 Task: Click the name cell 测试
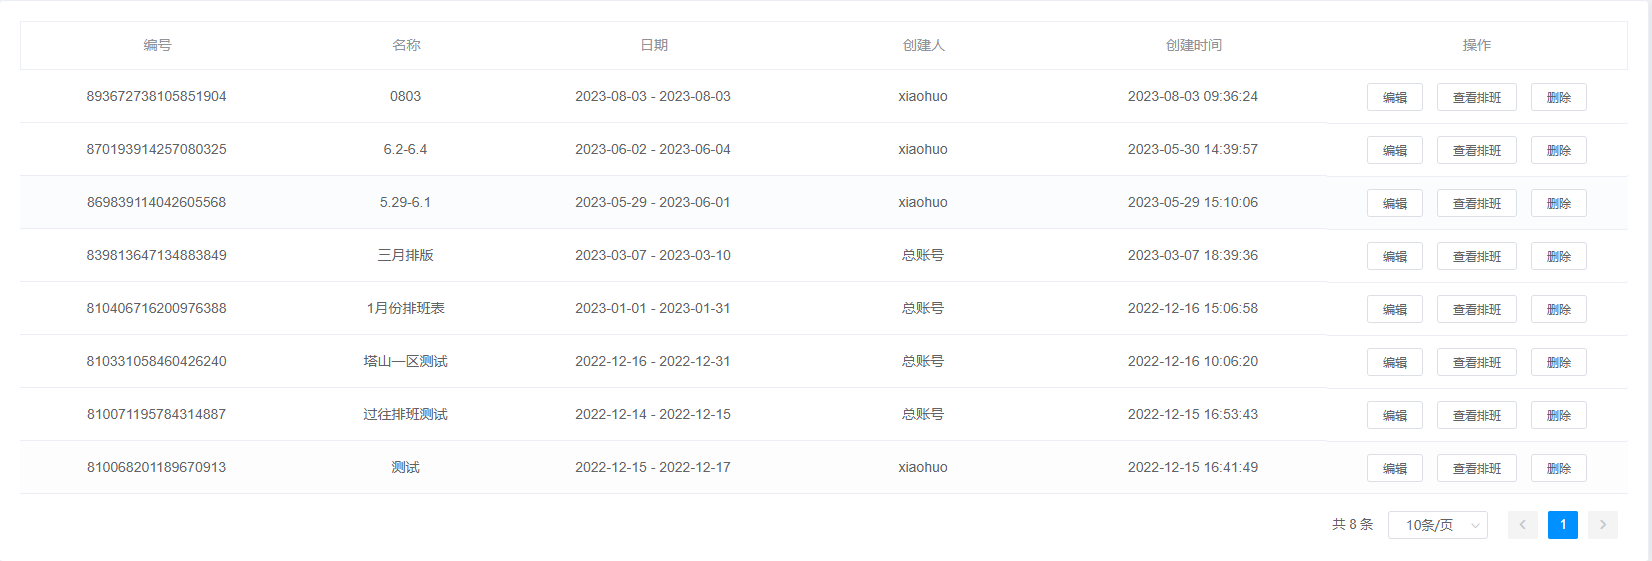(405, 467)
